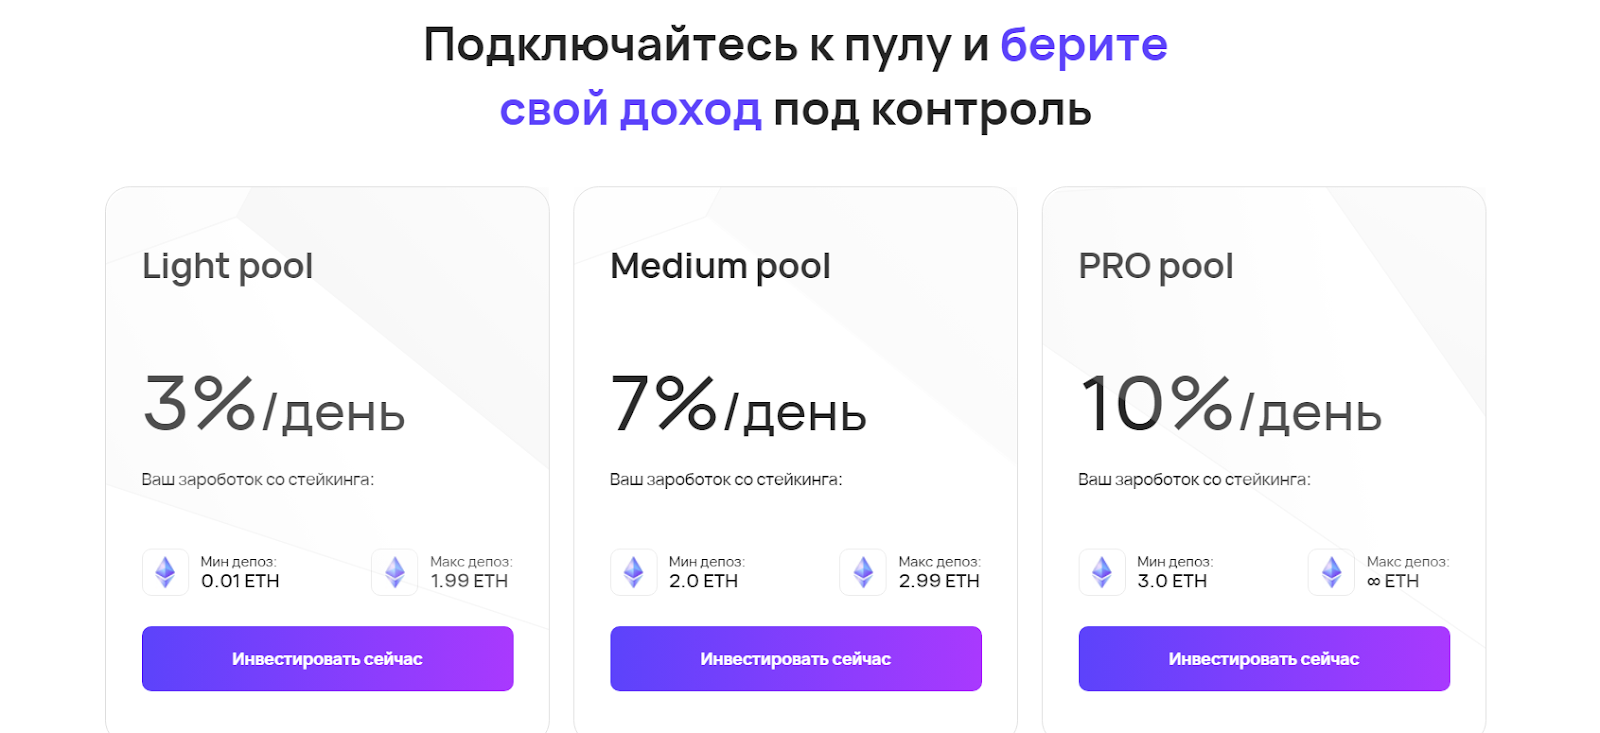Click the 10%/день rate text
This screenshot has width=1600, height=733.
click(1231, 405)
